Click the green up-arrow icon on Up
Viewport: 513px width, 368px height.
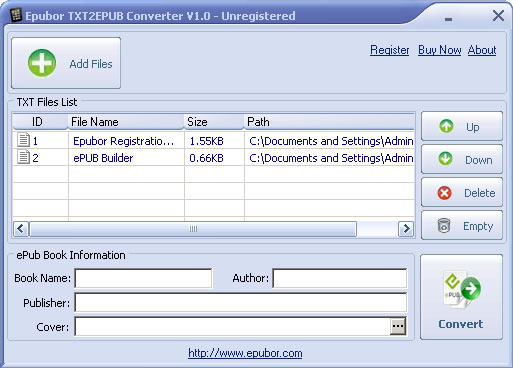tap(446, 126)
